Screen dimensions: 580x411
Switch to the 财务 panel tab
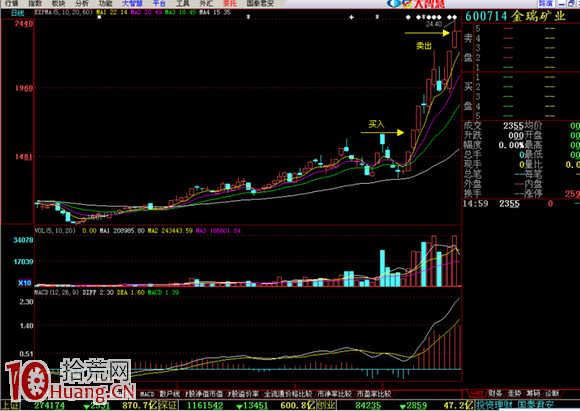pyautogui.click(x=495, y=394)
